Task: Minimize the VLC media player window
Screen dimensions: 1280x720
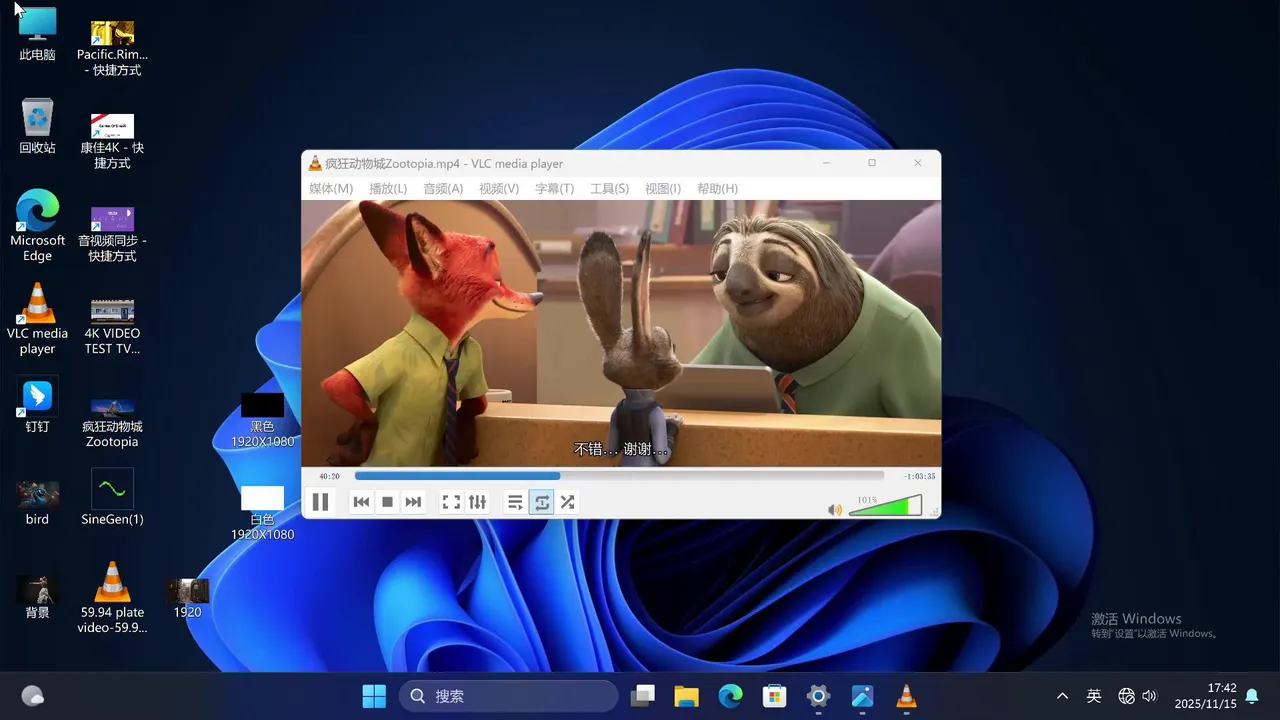Action: [x=826, y=163]
